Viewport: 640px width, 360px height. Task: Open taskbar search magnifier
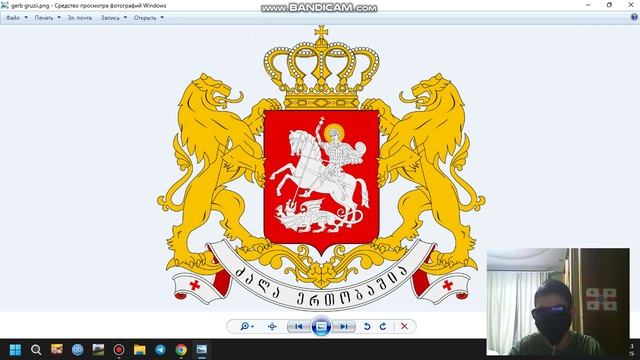coord(36,350)
